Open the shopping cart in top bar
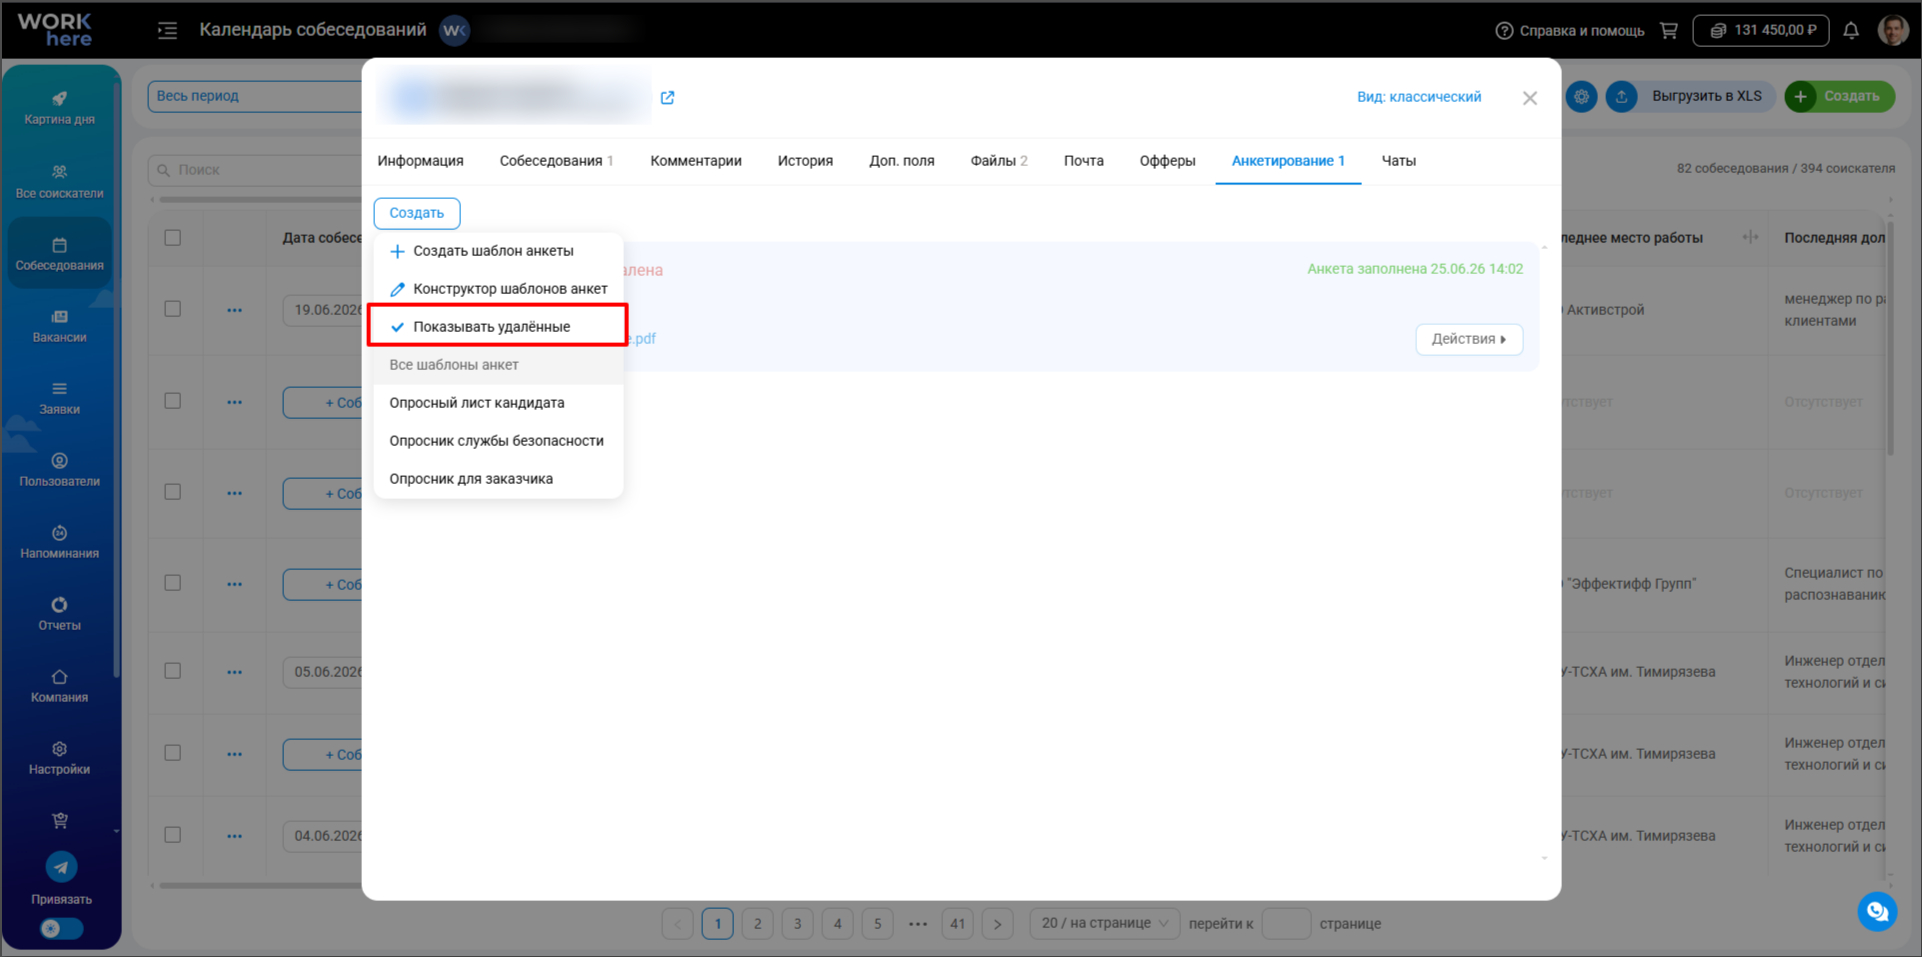The image size is (1922, 957). 1669,30
